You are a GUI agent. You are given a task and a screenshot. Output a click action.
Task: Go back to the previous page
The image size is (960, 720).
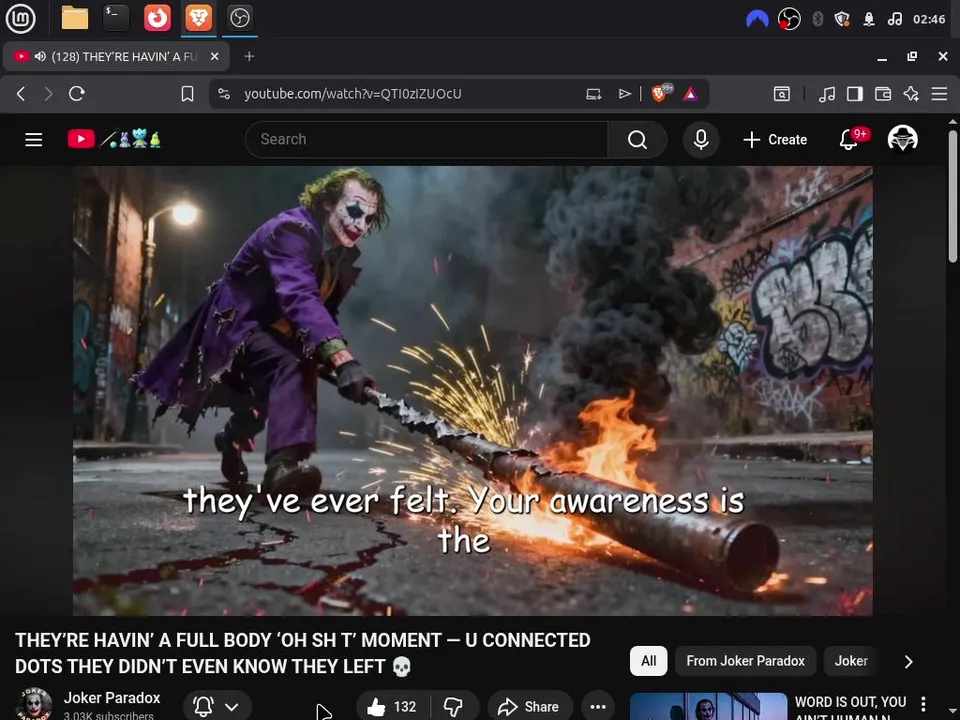click(x=21, y=94)
